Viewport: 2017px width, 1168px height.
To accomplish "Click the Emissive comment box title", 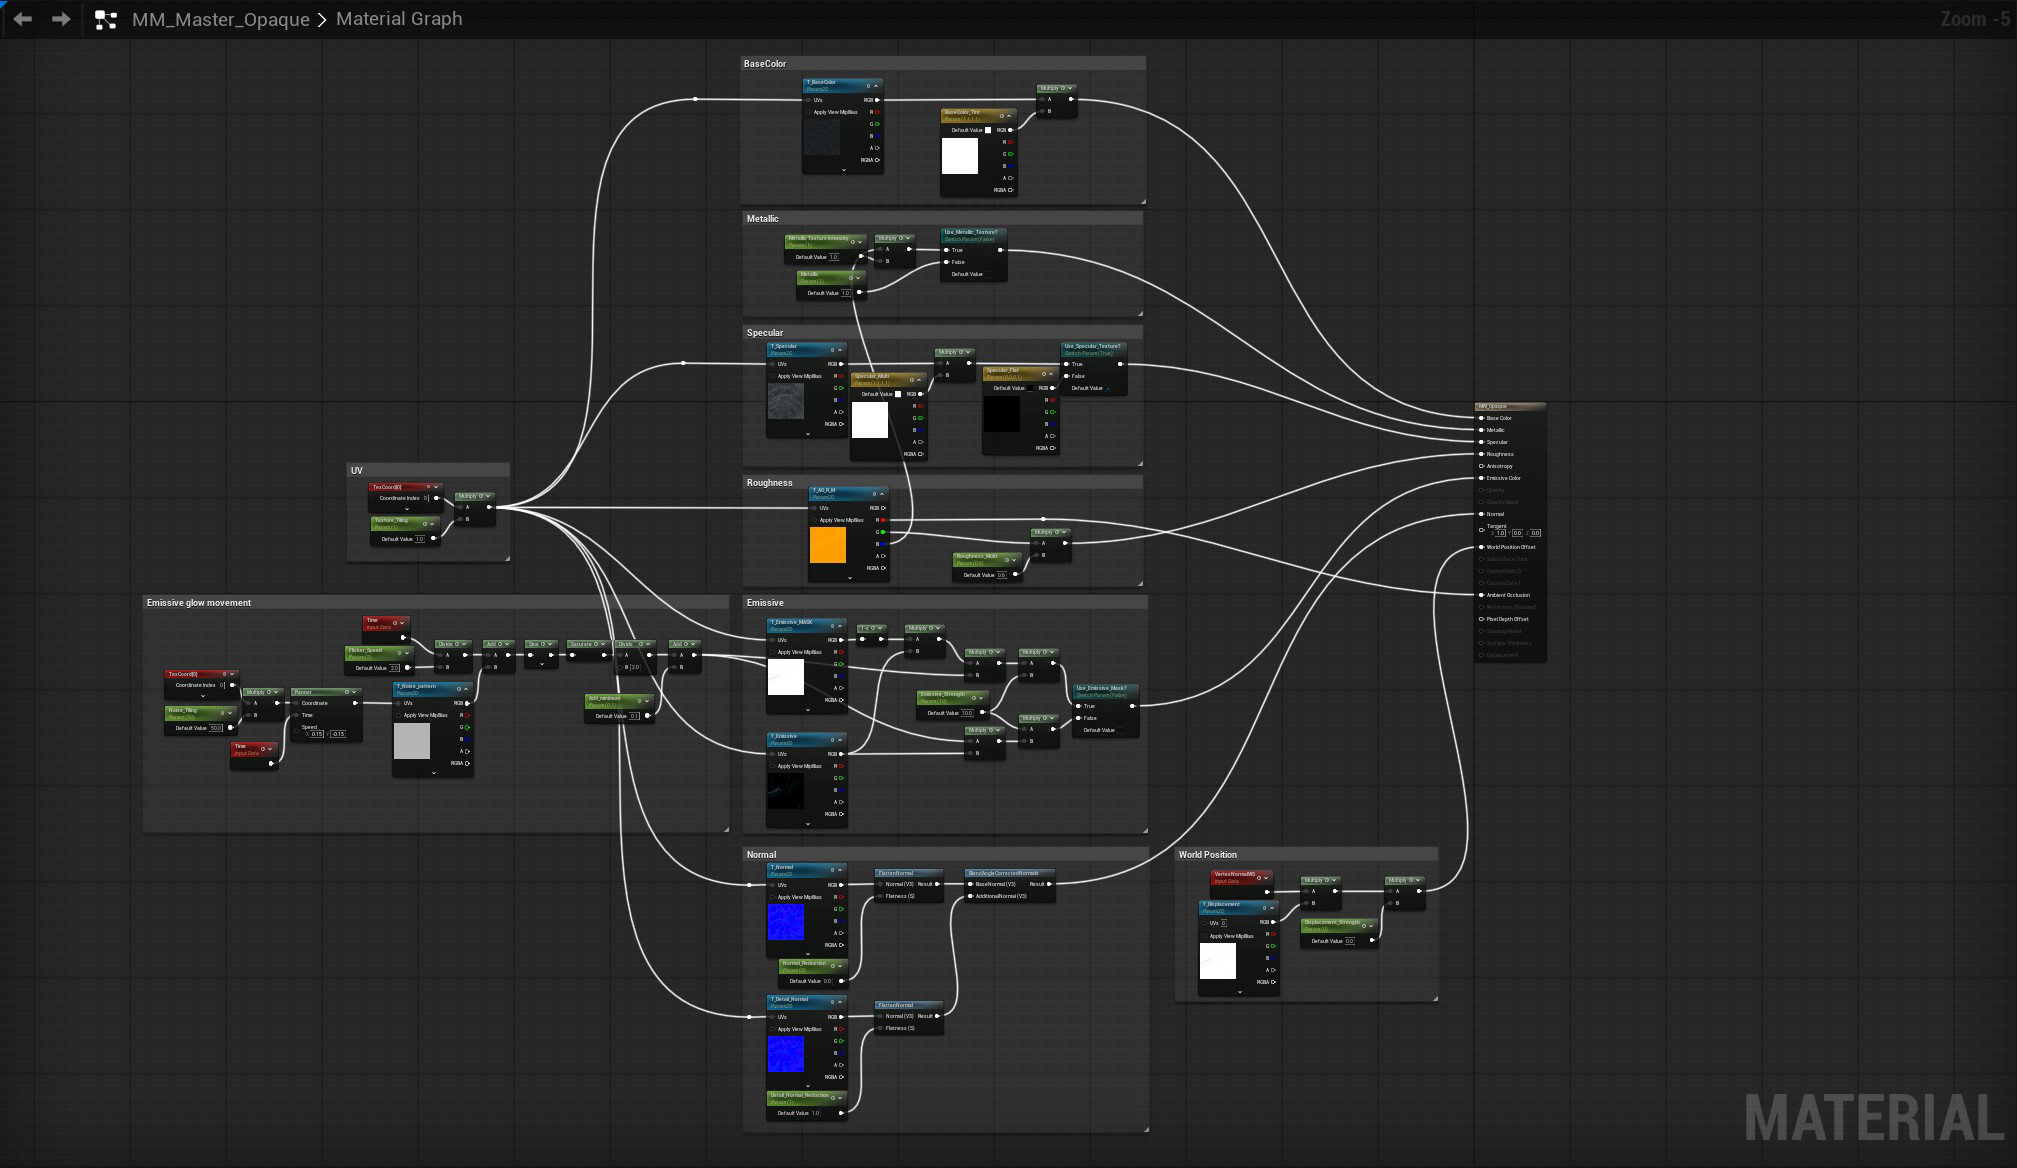I will coord(765,603).
